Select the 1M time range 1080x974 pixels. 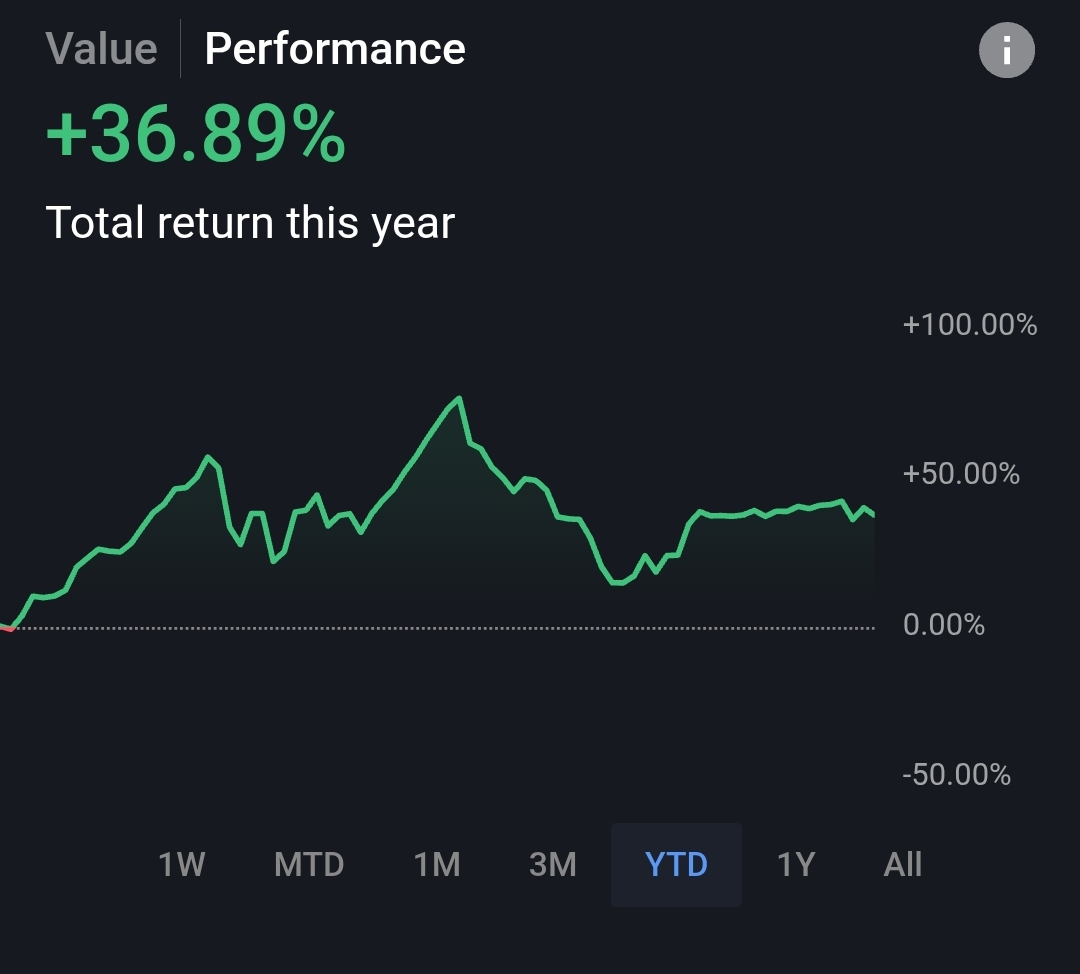(437, 864)
